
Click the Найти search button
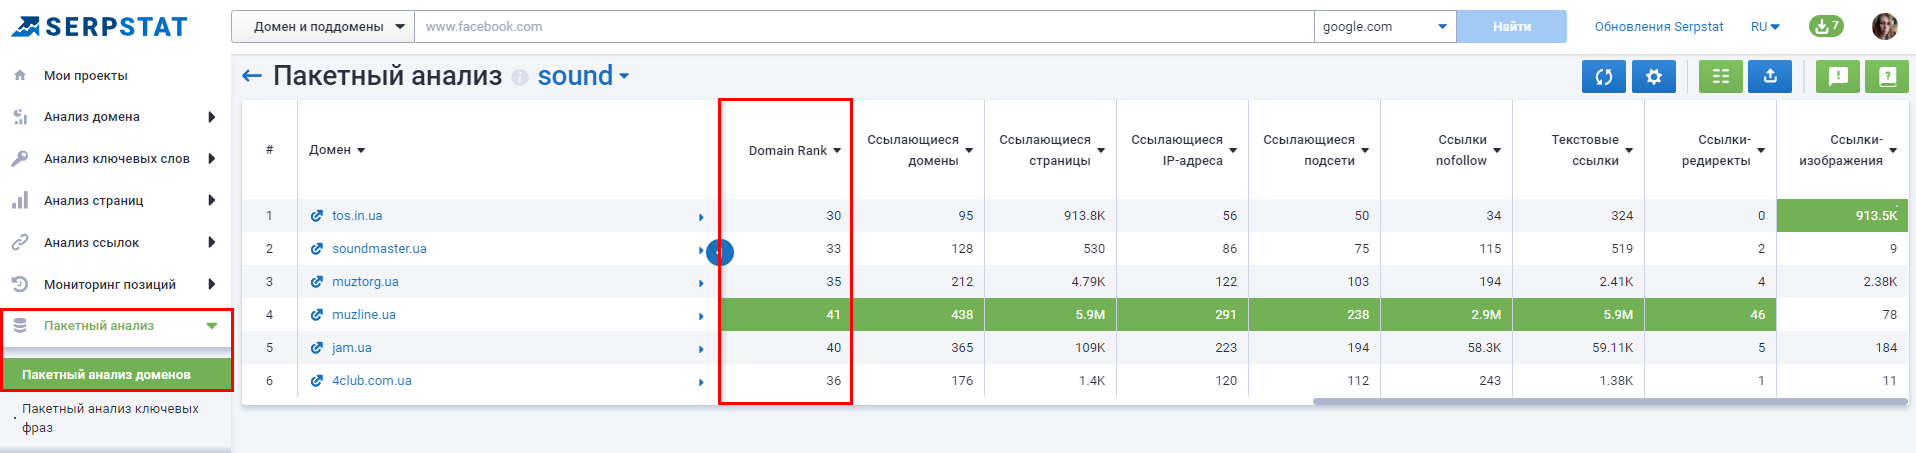pyautogui.click(x=1512, y=27)
